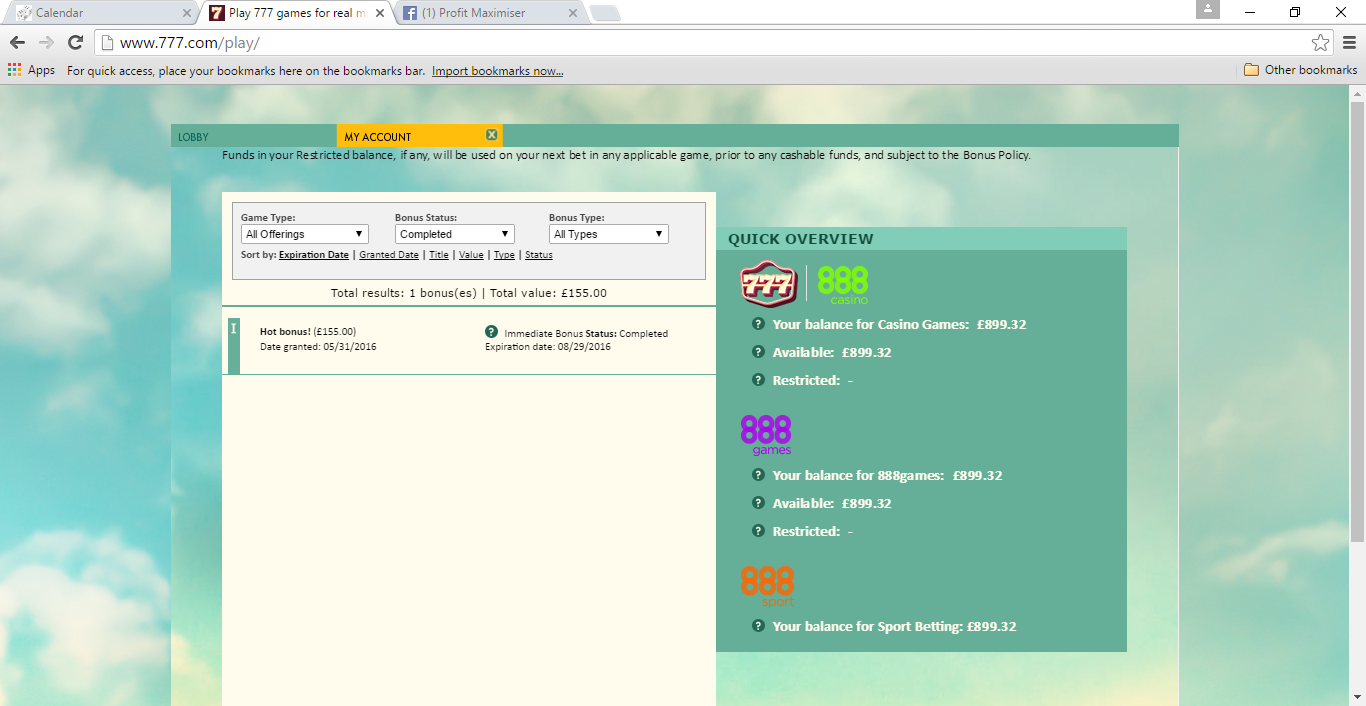Sort bonuses by Type
This screenshot has width=1366, height=706.
coord(504,255)
